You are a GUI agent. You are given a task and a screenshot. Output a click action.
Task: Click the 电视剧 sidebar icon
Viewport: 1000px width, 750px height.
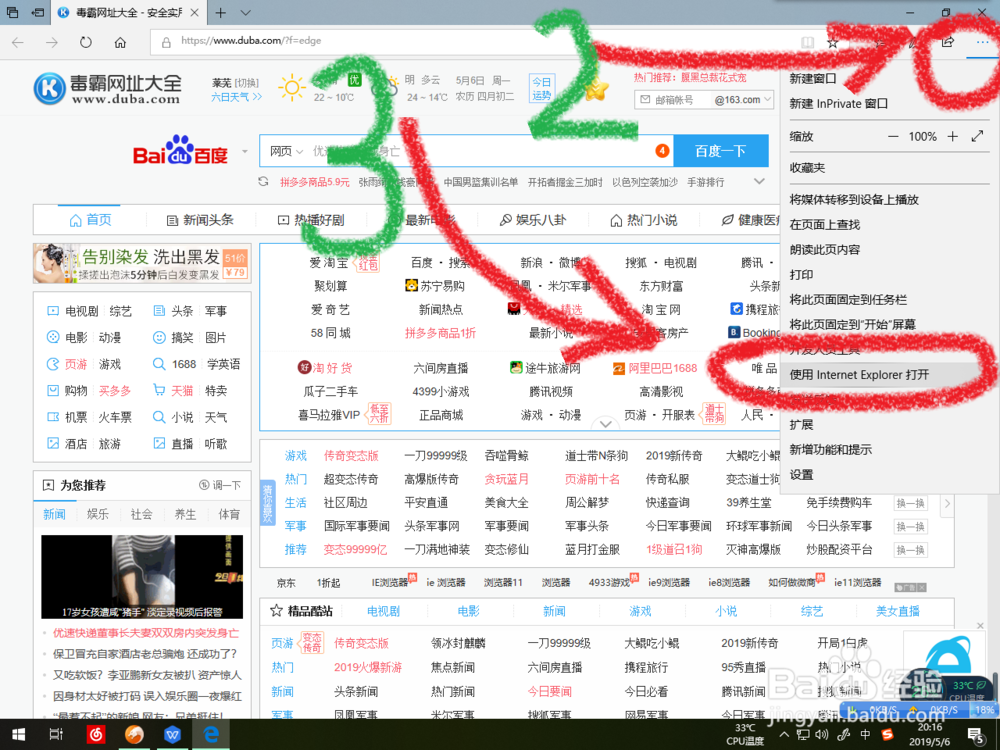point(53,311)
